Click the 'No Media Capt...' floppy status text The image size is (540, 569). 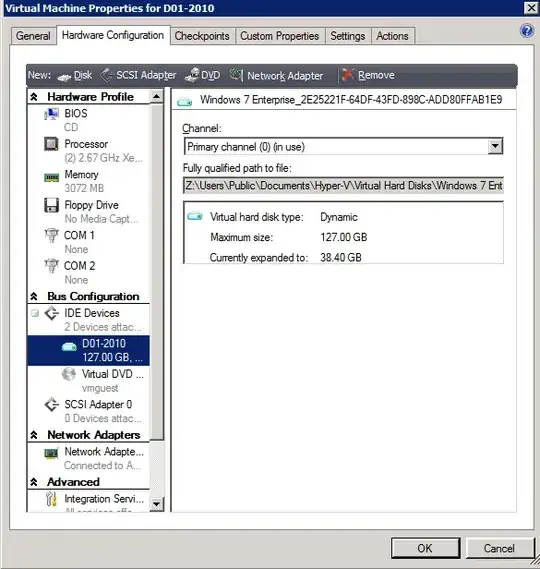[101, 219]
